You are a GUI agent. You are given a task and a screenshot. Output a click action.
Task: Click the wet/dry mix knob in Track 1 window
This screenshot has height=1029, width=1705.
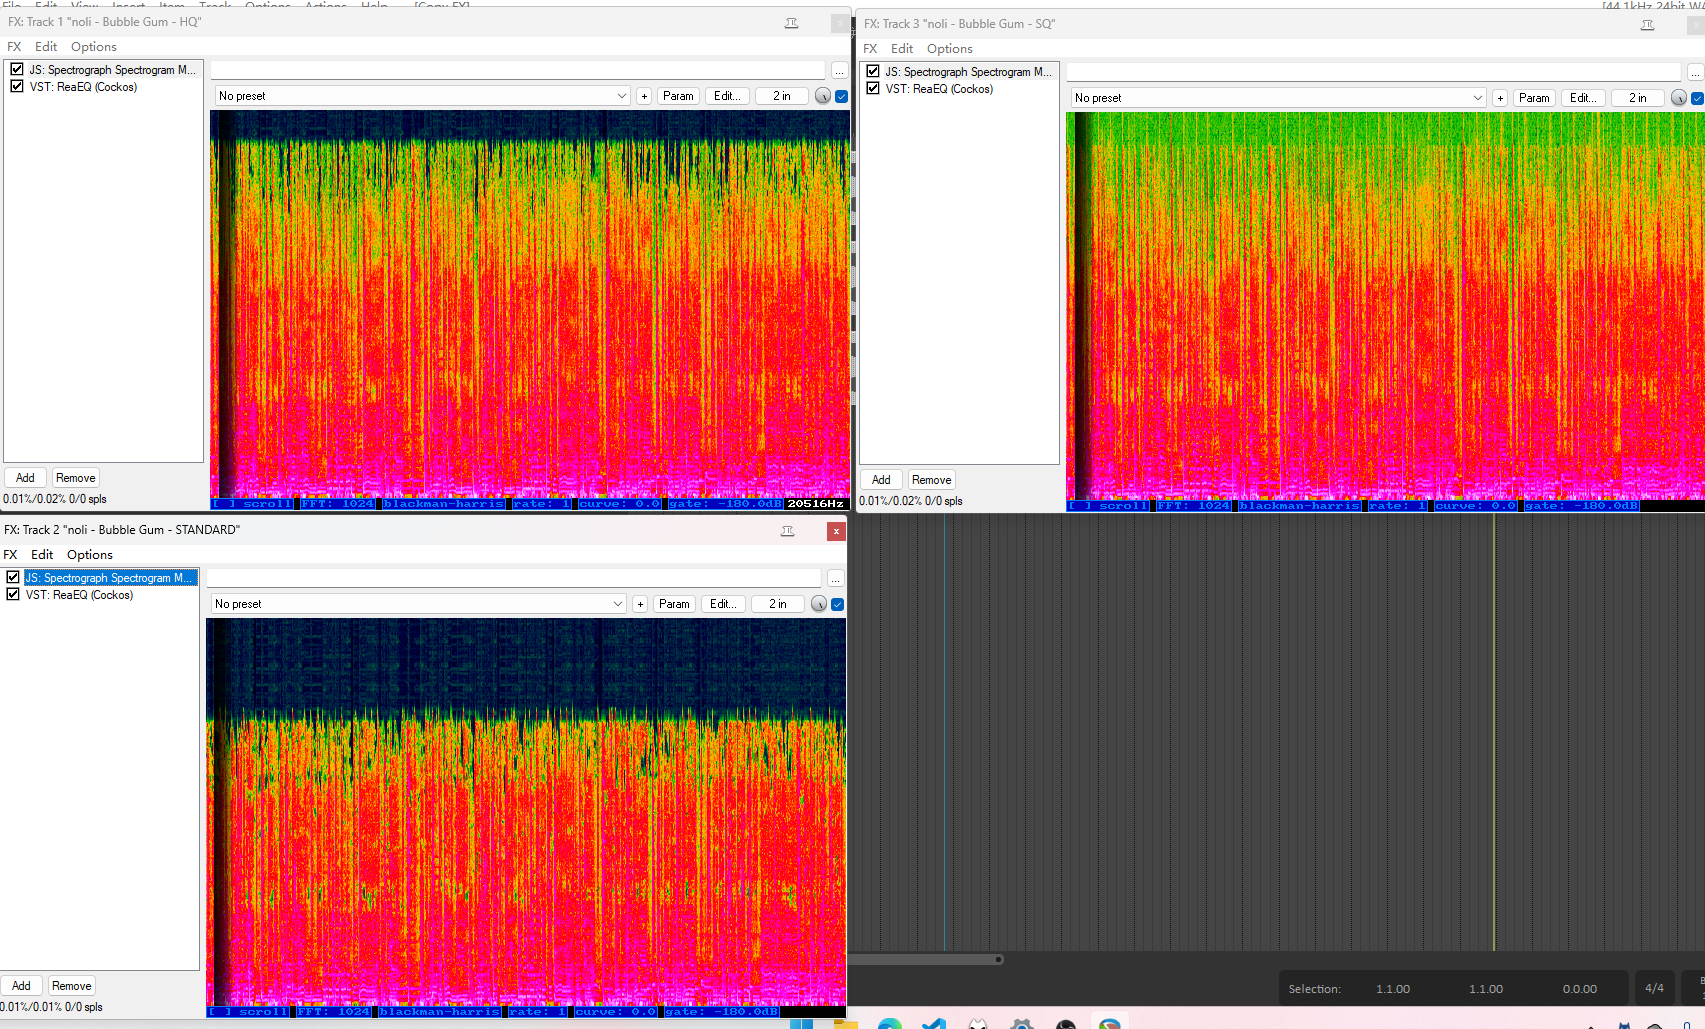click(823, 96)
